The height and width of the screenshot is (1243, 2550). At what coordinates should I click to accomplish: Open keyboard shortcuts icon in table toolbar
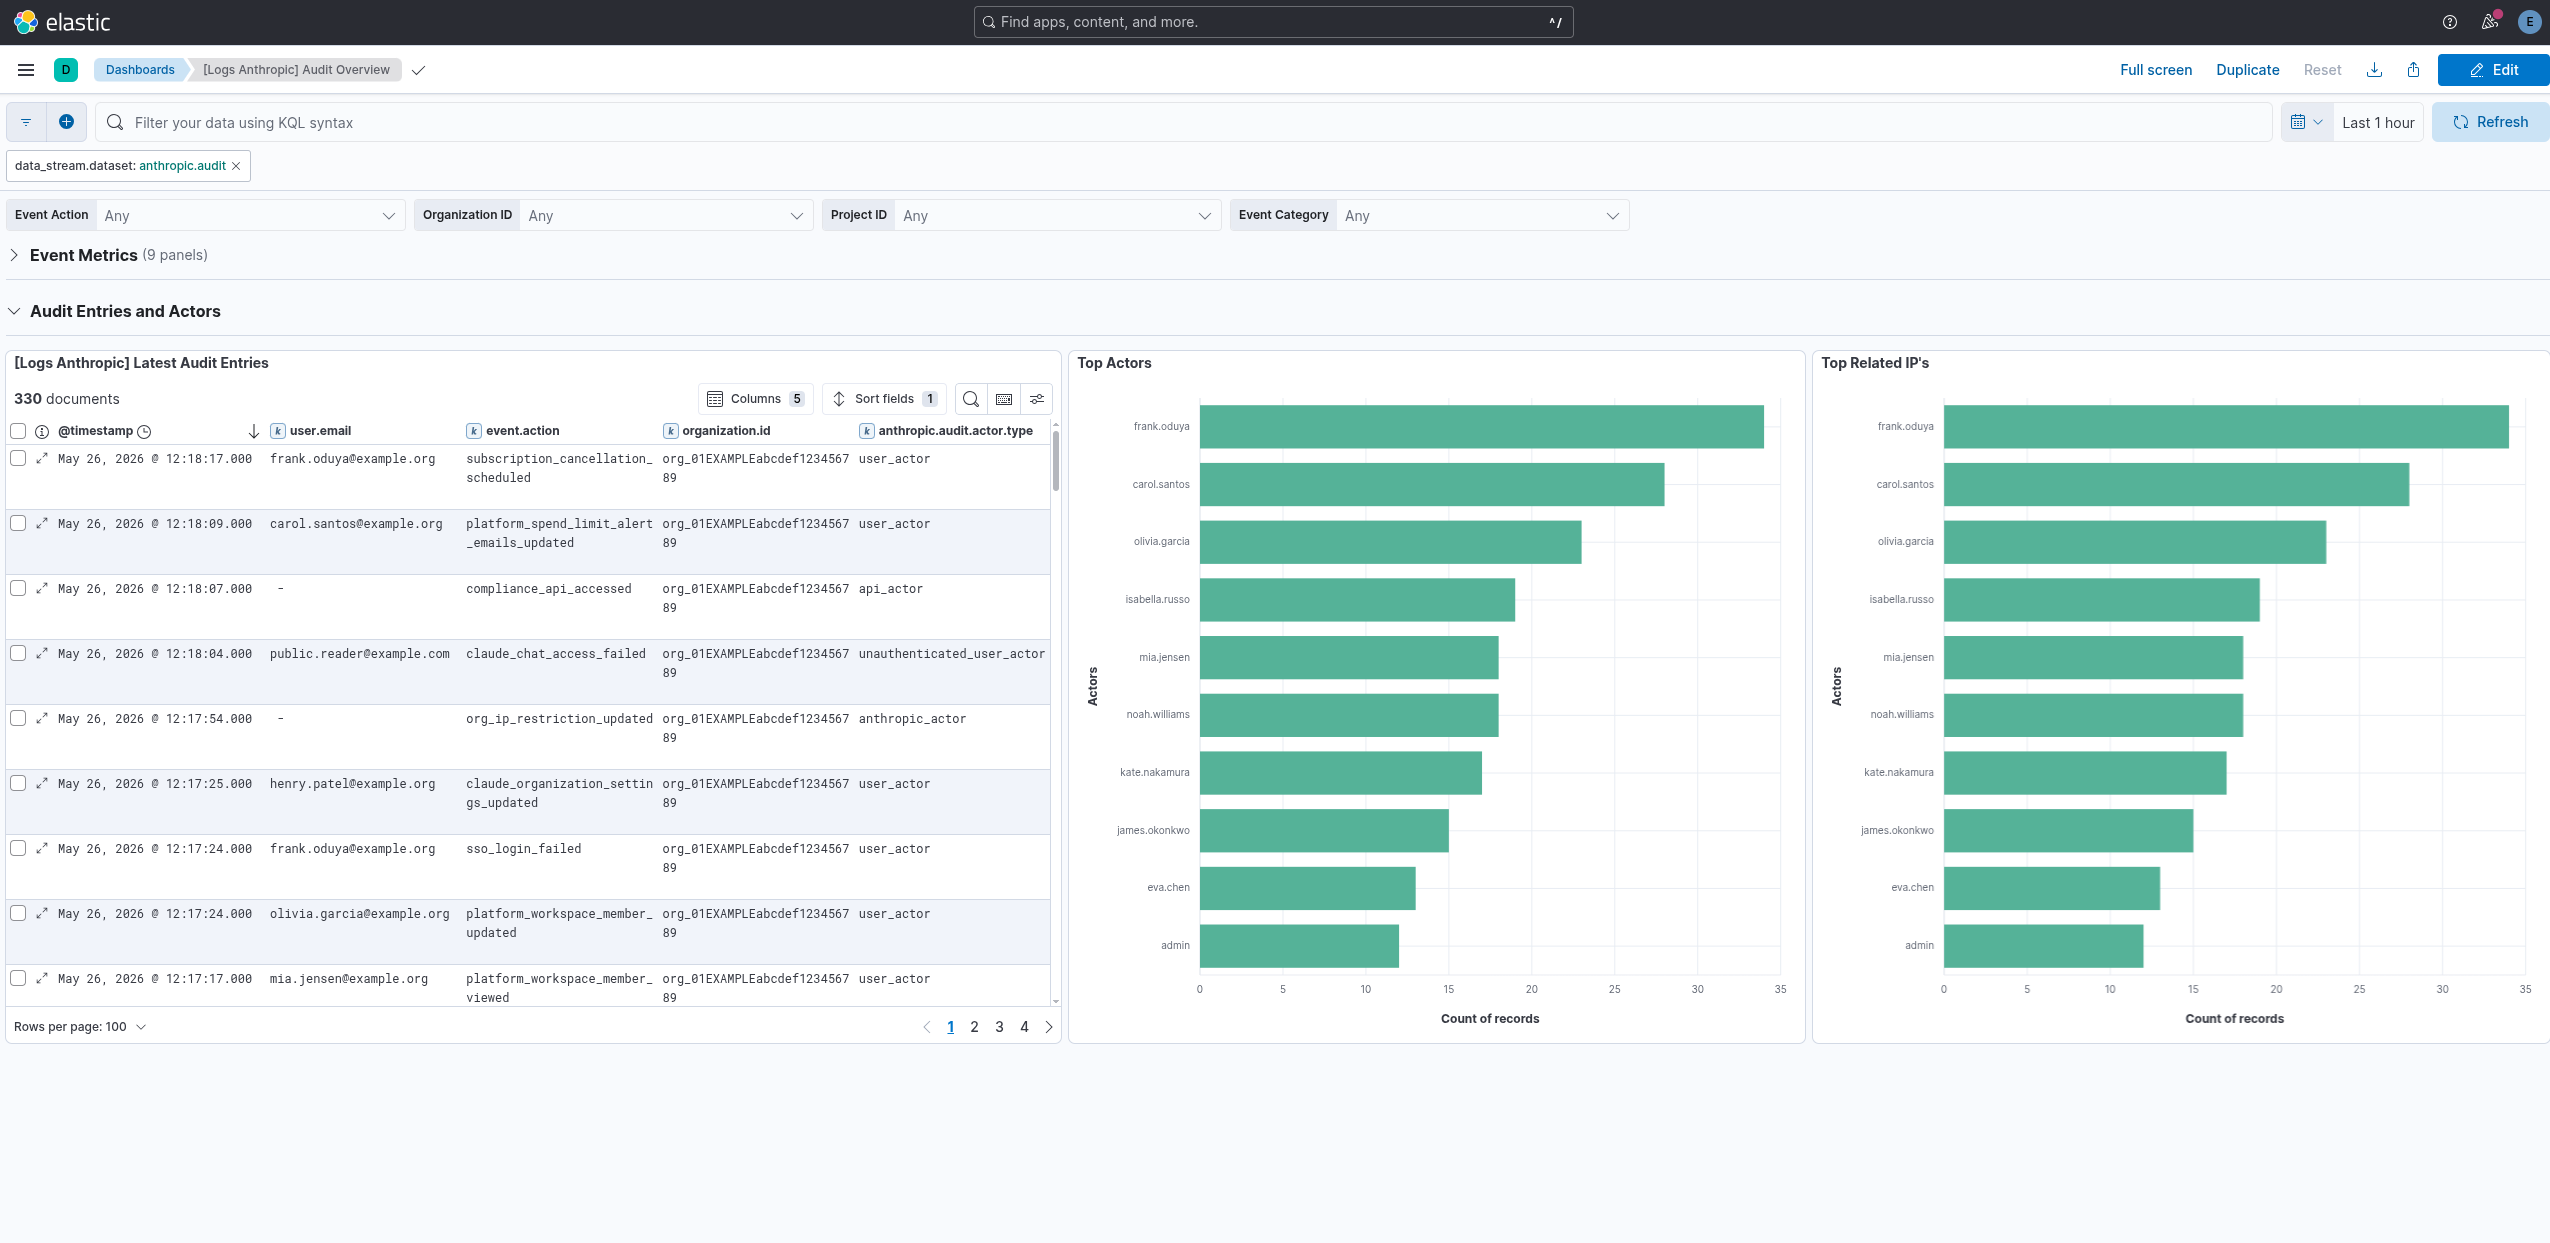click(1004, 399)
